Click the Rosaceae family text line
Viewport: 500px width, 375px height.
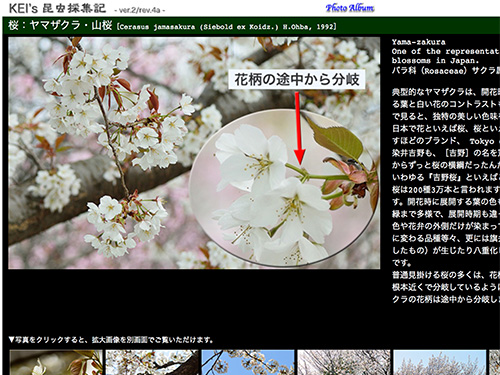click(x=446, y=70)
